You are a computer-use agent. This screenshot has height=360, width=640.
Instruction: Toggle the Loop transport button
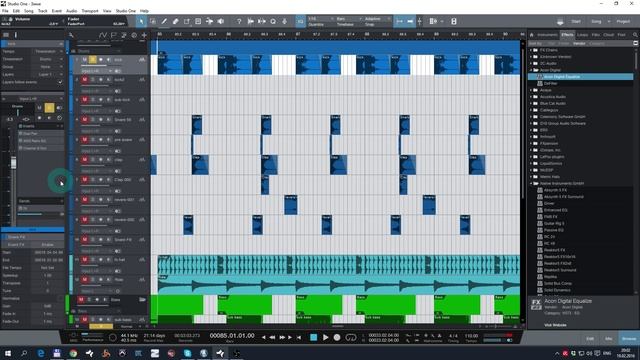pos(351,337)
